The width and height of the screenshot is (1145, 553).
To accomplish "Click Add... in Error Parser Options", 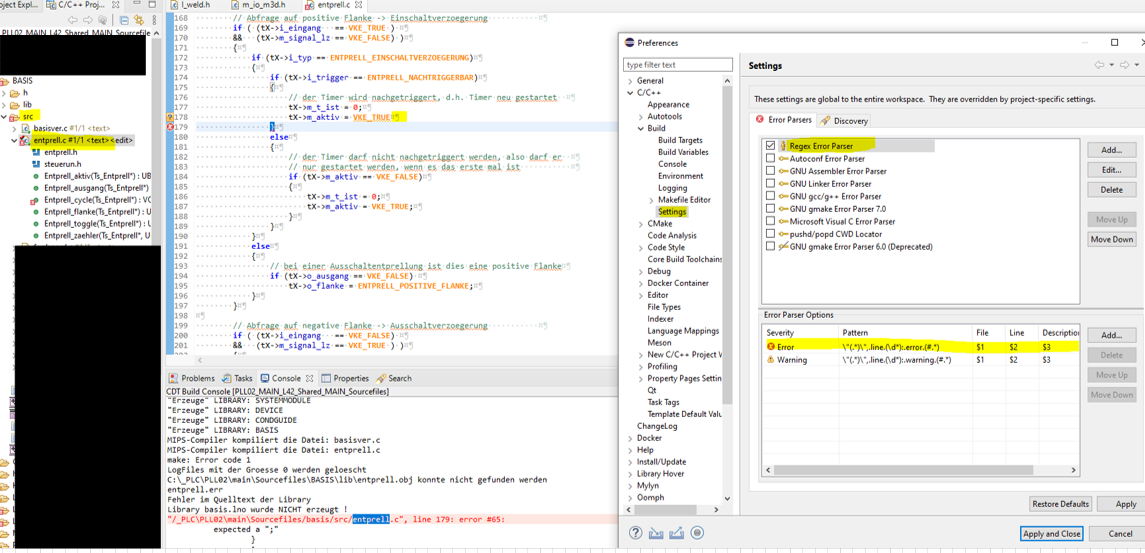I will 1111,335.
